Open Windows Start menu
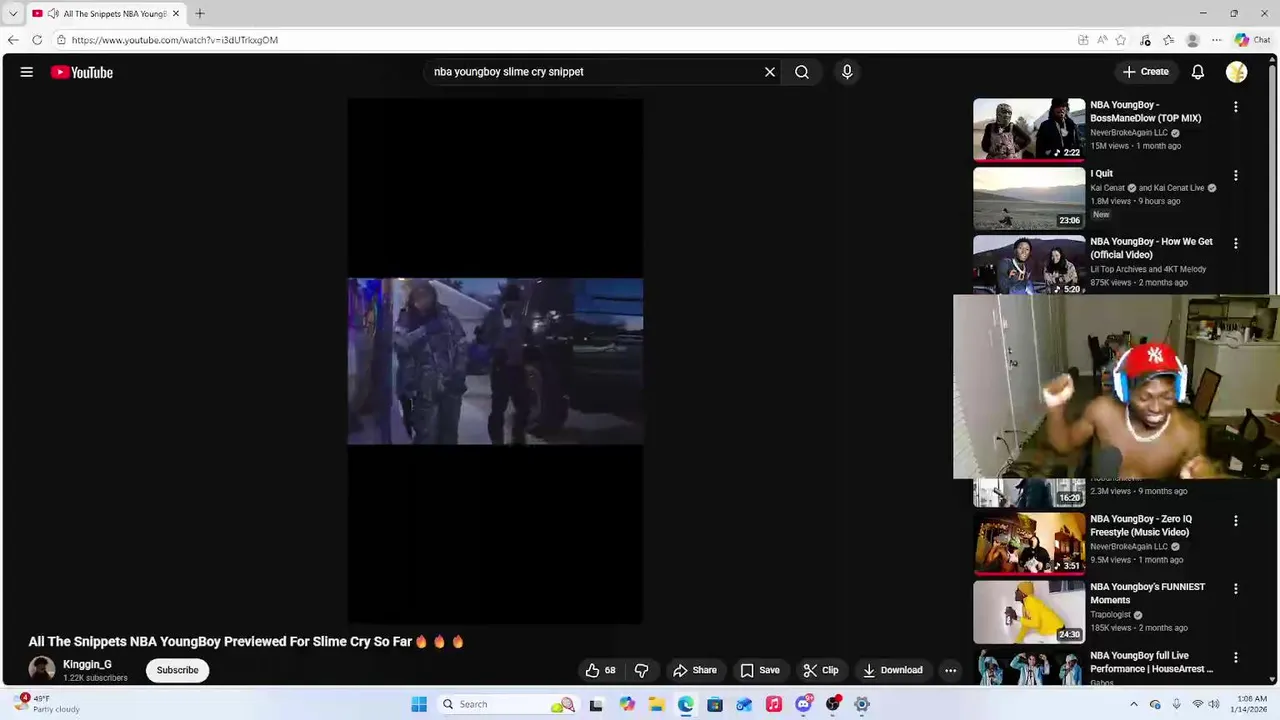 pyautogui.click(x=419, y=704)
